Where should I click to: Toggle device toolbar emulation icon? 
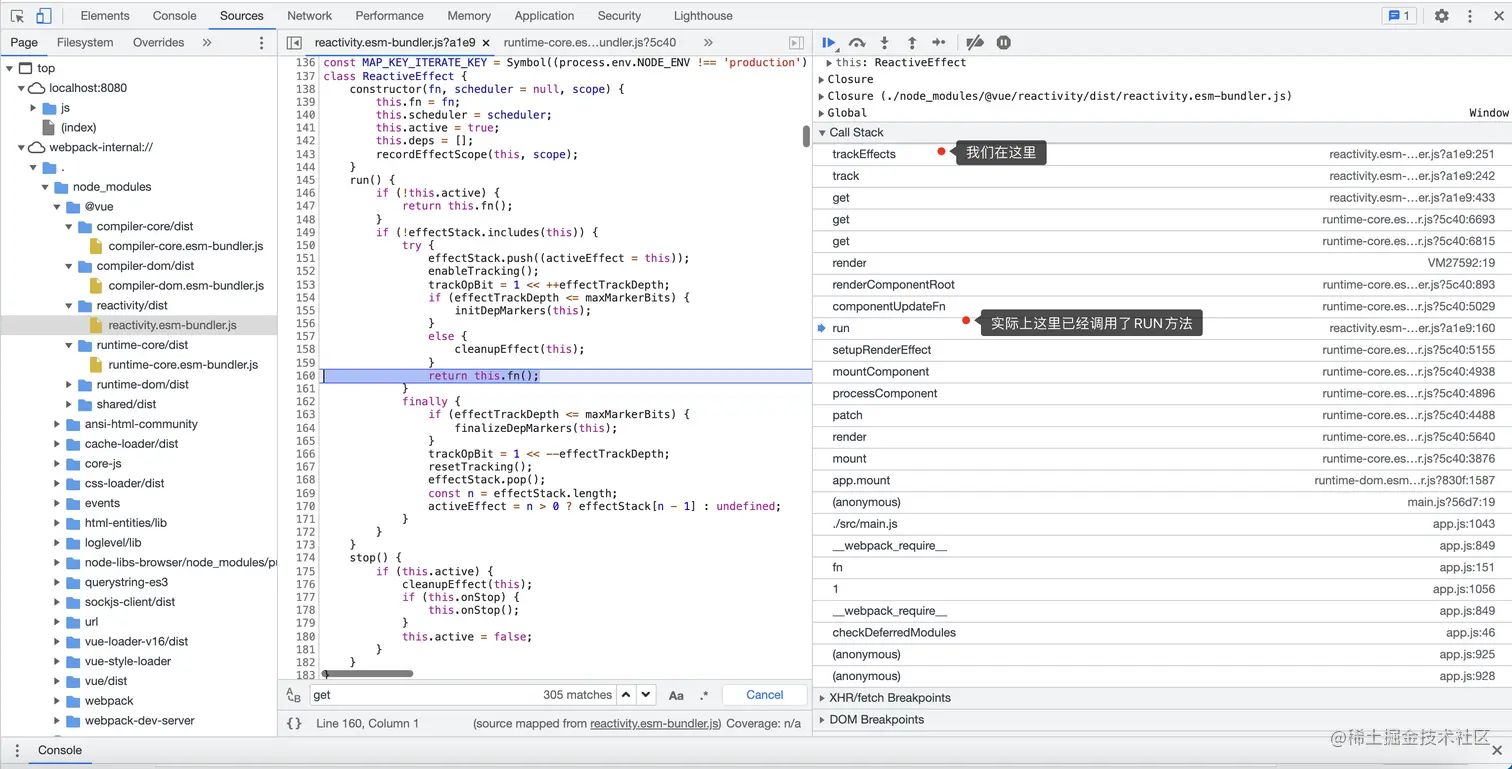(x=43, y=16)
